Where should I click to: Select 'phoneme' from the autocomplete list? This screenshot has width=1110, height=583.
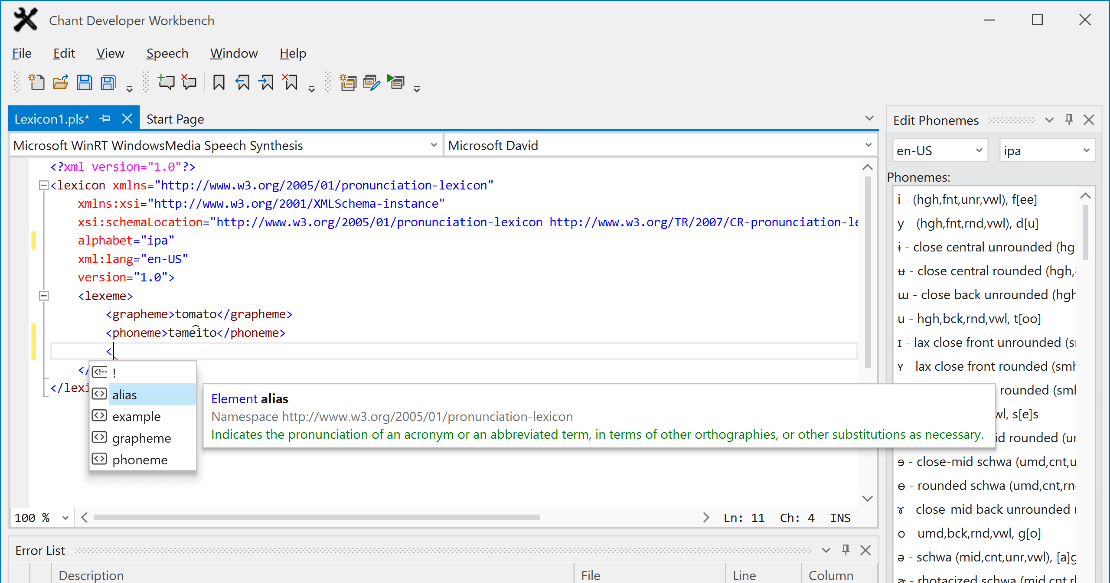142,460
